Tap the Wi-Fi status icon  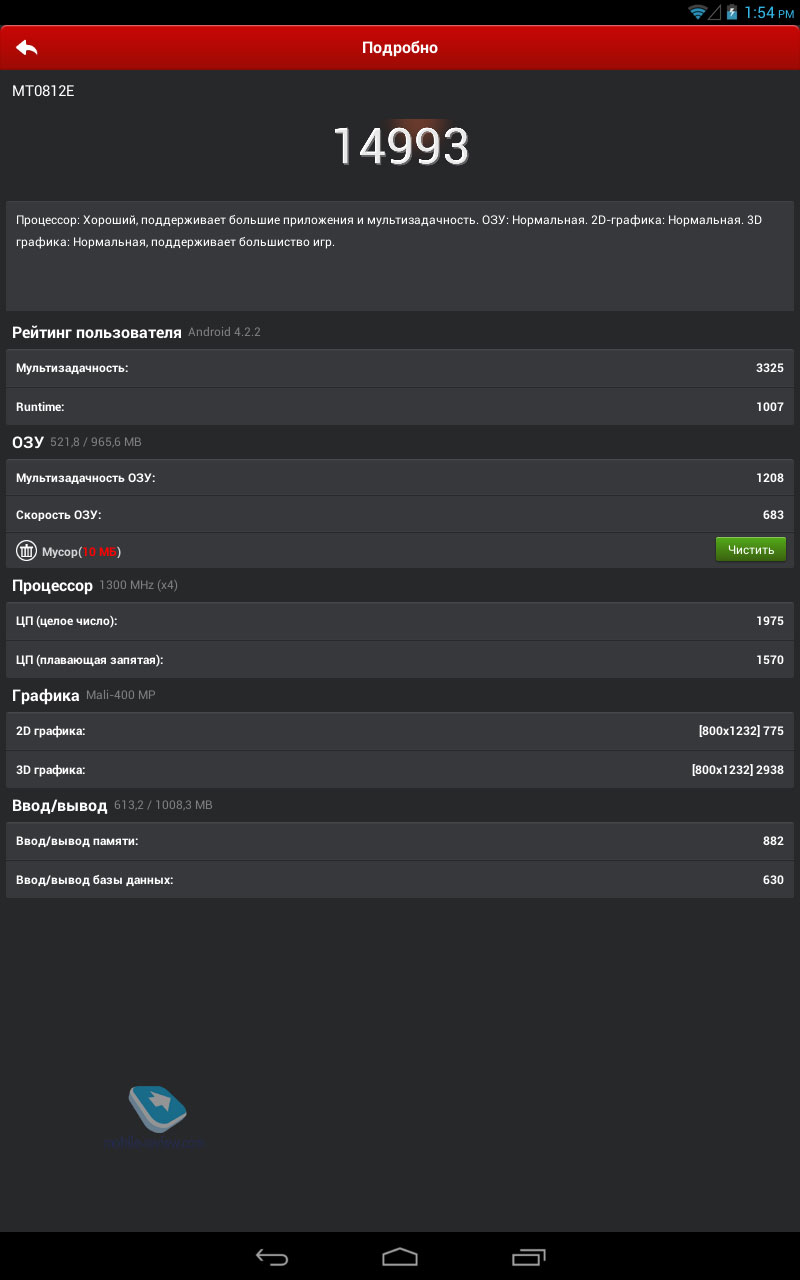coord(697,12)
